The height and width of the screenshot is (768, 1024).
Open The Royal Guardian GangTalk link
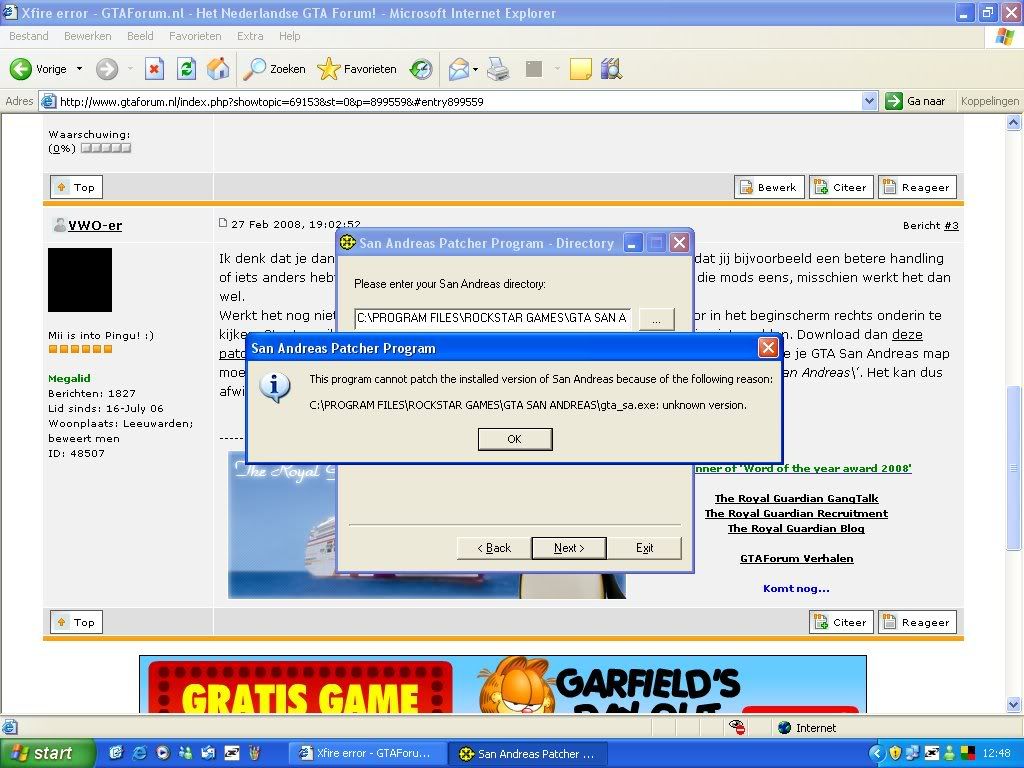point(796,498)
